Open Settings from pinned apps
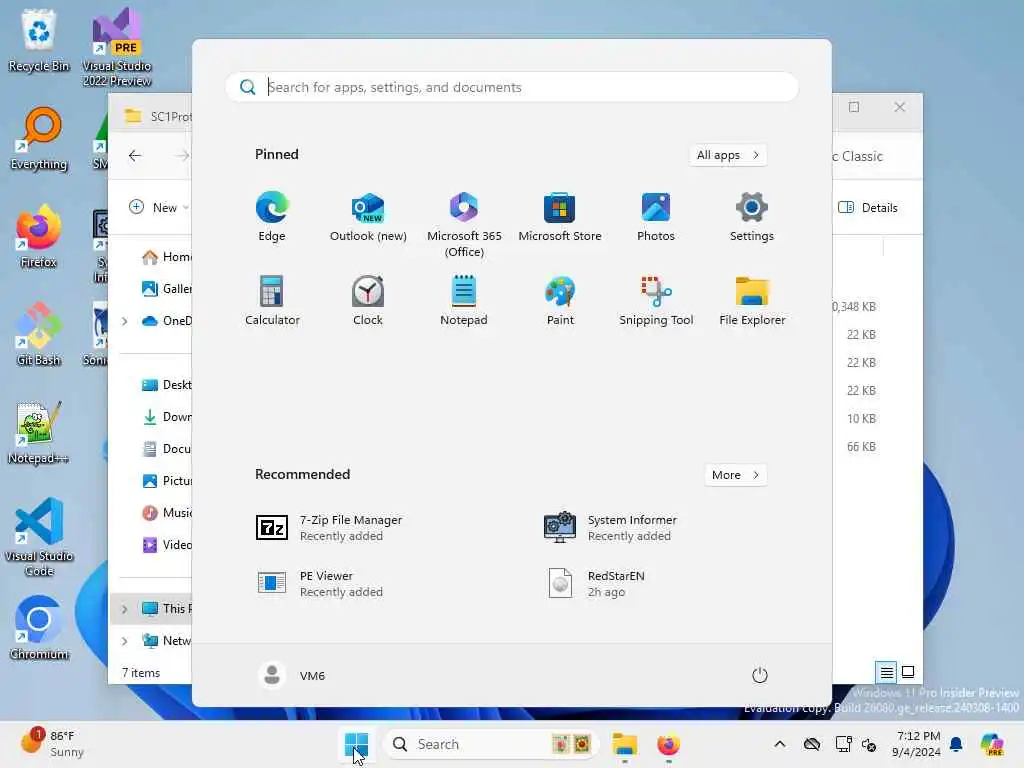This screenshot has height=768, width=1024. [752, 217]
